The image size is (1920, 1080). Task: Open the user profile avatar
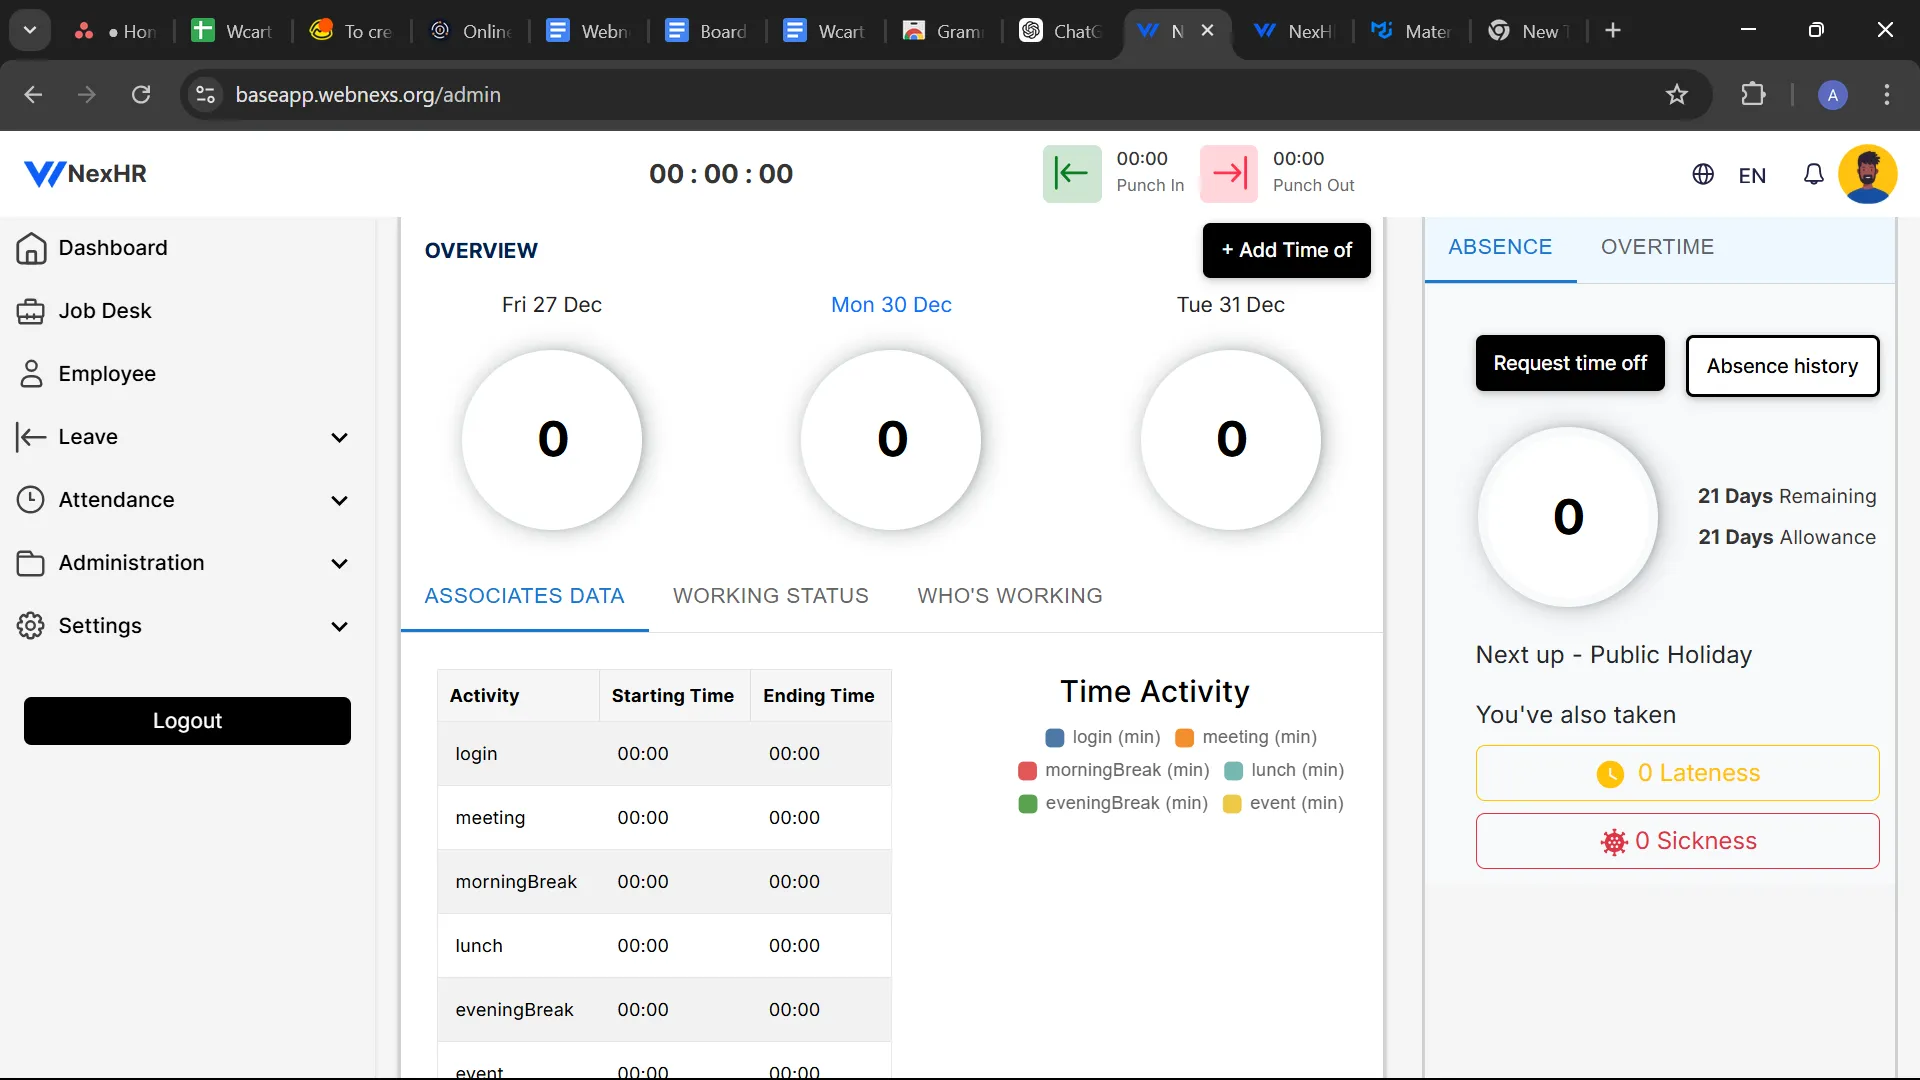(1867, 174)
